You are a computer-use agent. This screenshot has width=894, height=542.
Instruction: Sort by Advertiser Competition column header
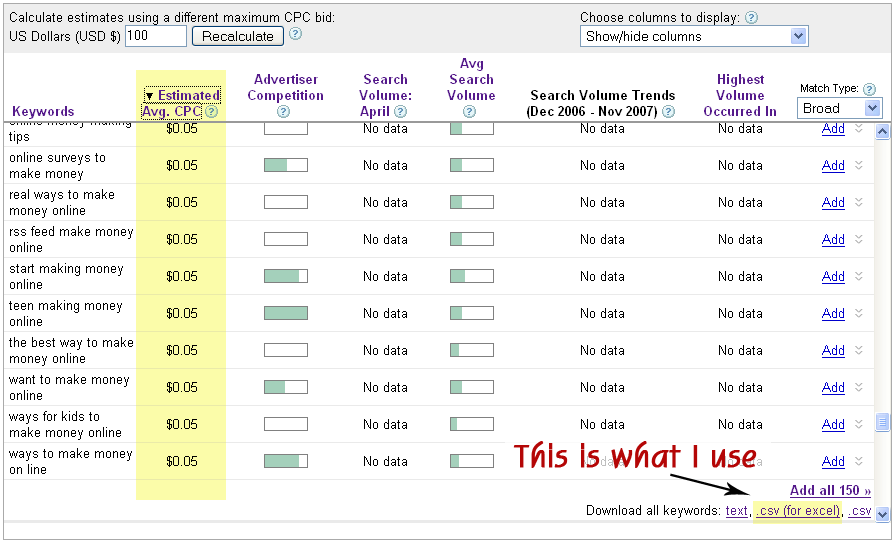tap(285, 87)
